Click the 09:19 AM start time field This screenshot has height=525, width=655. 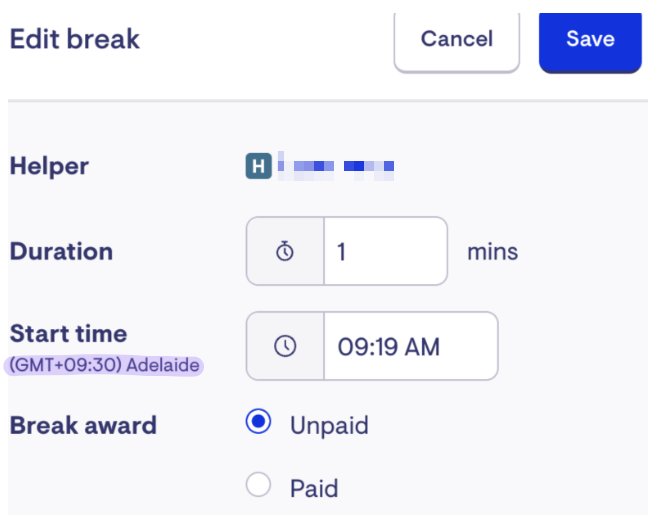[410, 346]
